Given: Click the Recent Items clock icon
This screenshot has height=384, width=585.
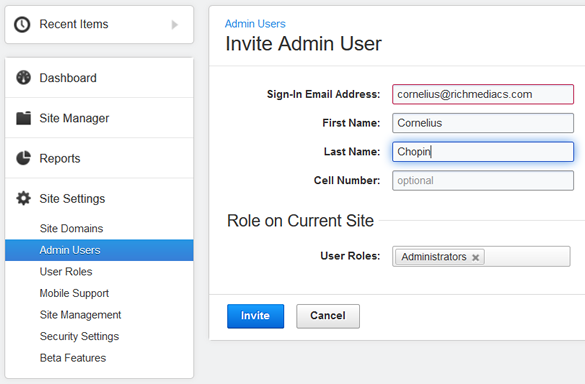Looking at the screenshot, I should (22, 25).
